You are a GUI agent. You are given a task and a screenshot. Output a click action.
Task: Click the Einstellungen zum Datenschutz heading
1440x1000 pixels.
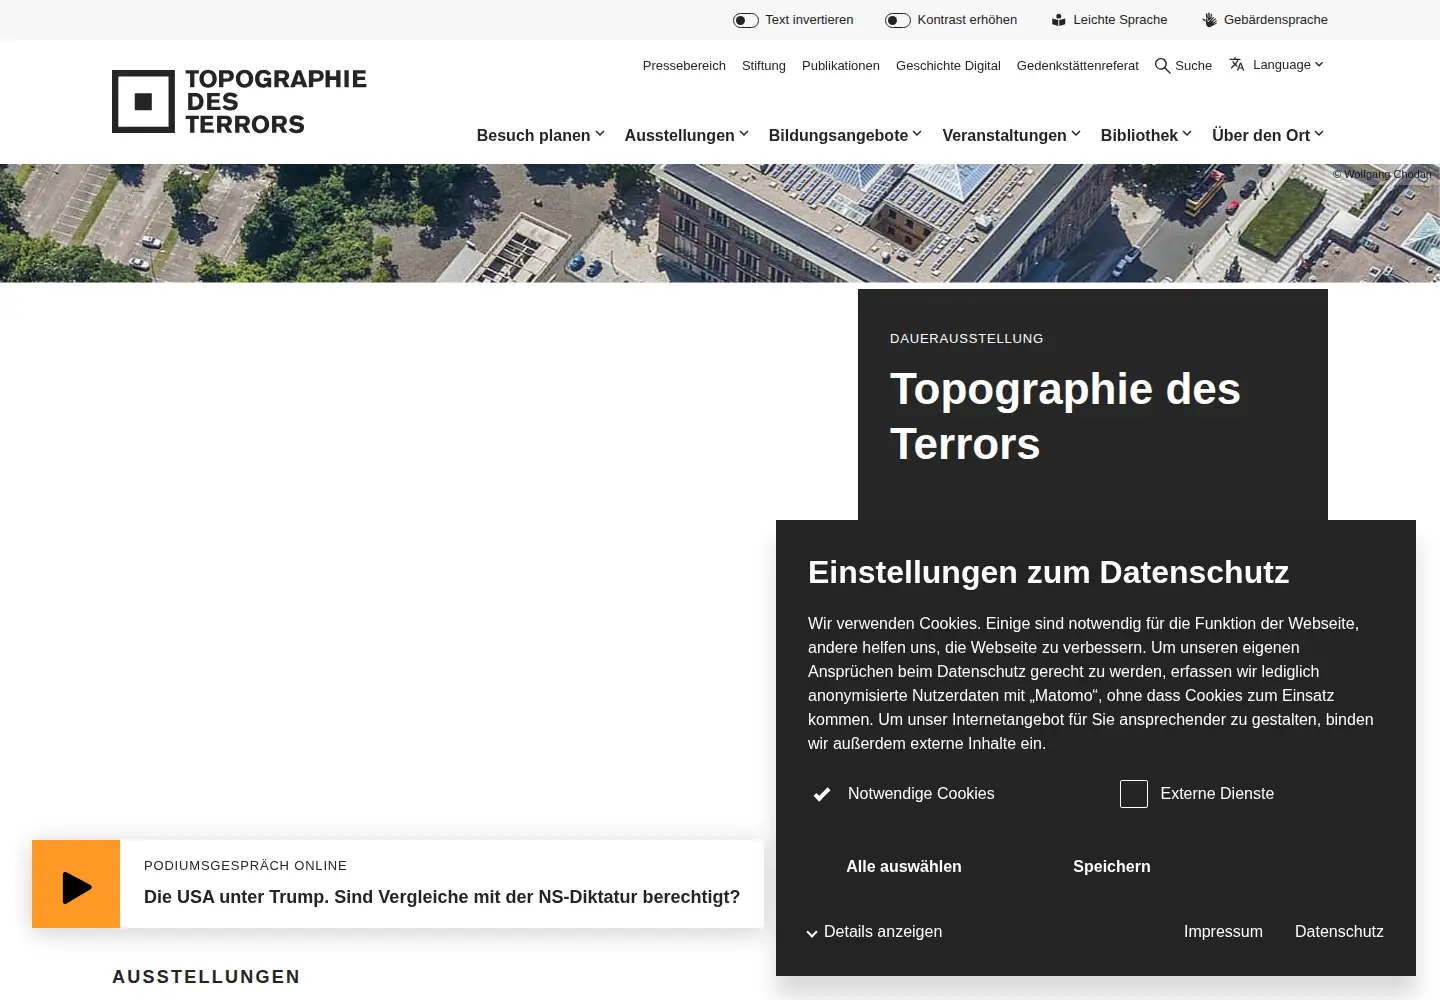(x=1048, y=572)
